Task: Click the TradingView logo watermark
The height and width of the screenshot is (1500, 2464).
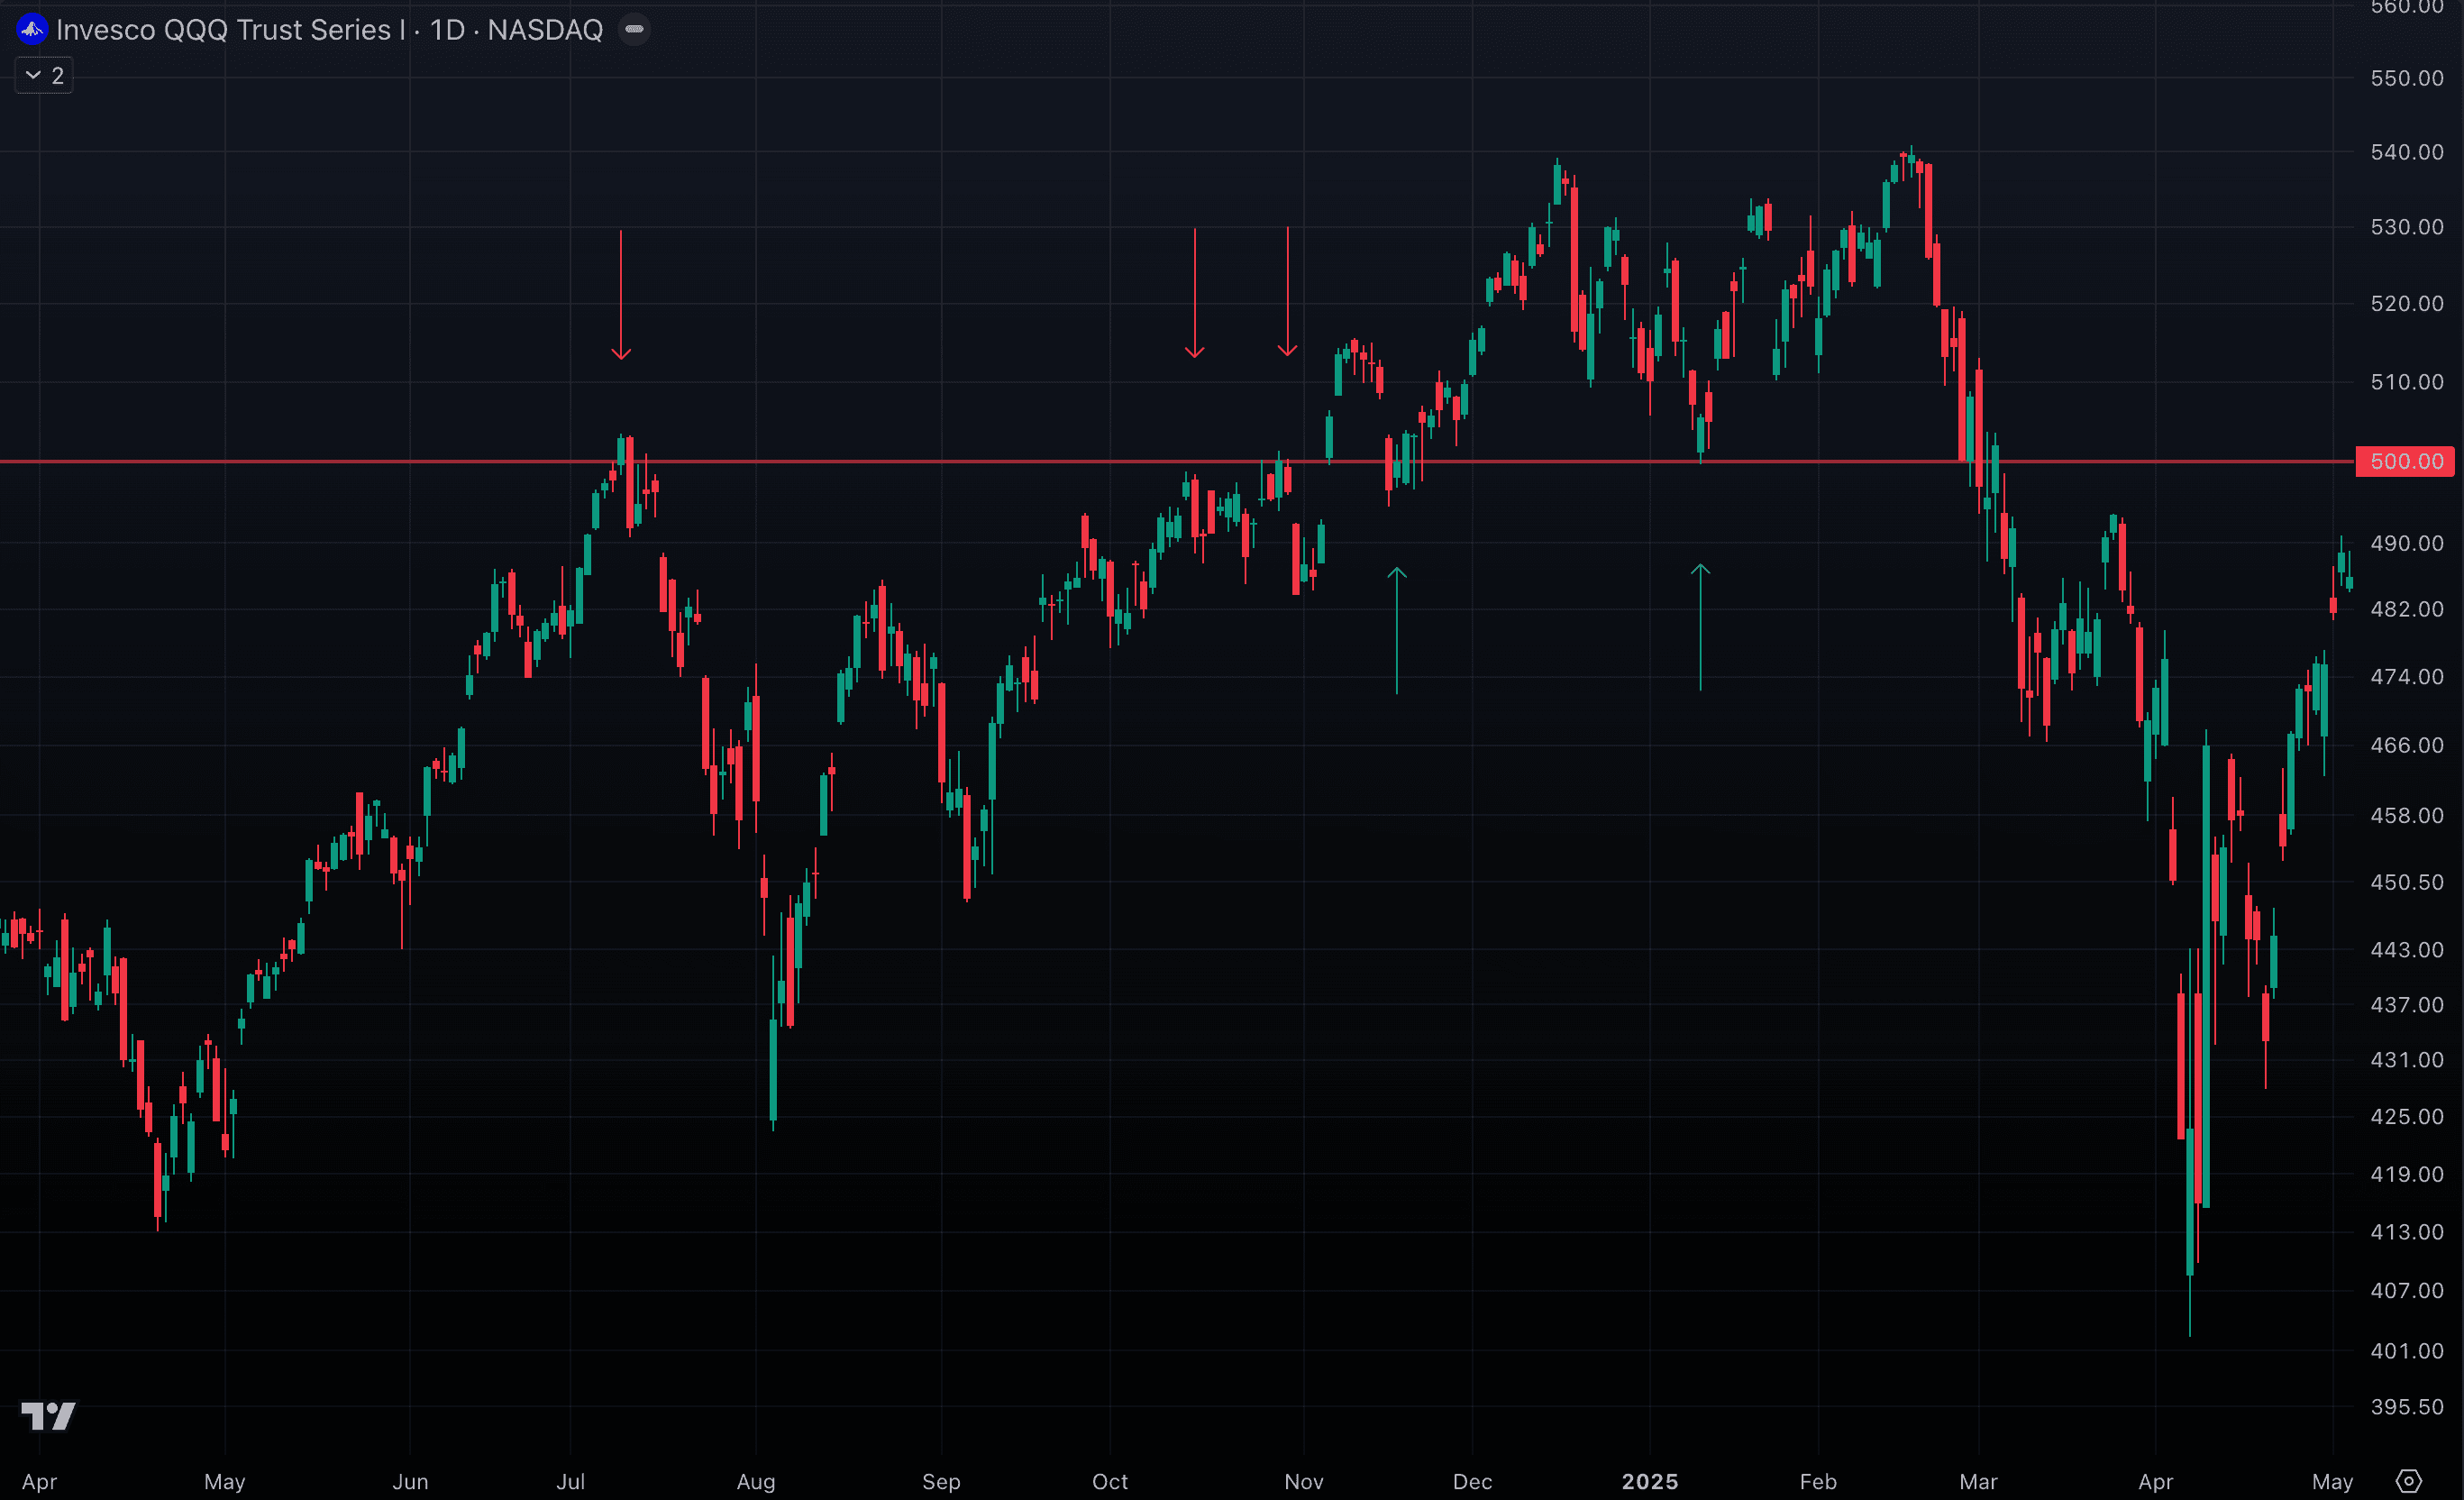Action: pyautogui.click(x=47, y=1416)
